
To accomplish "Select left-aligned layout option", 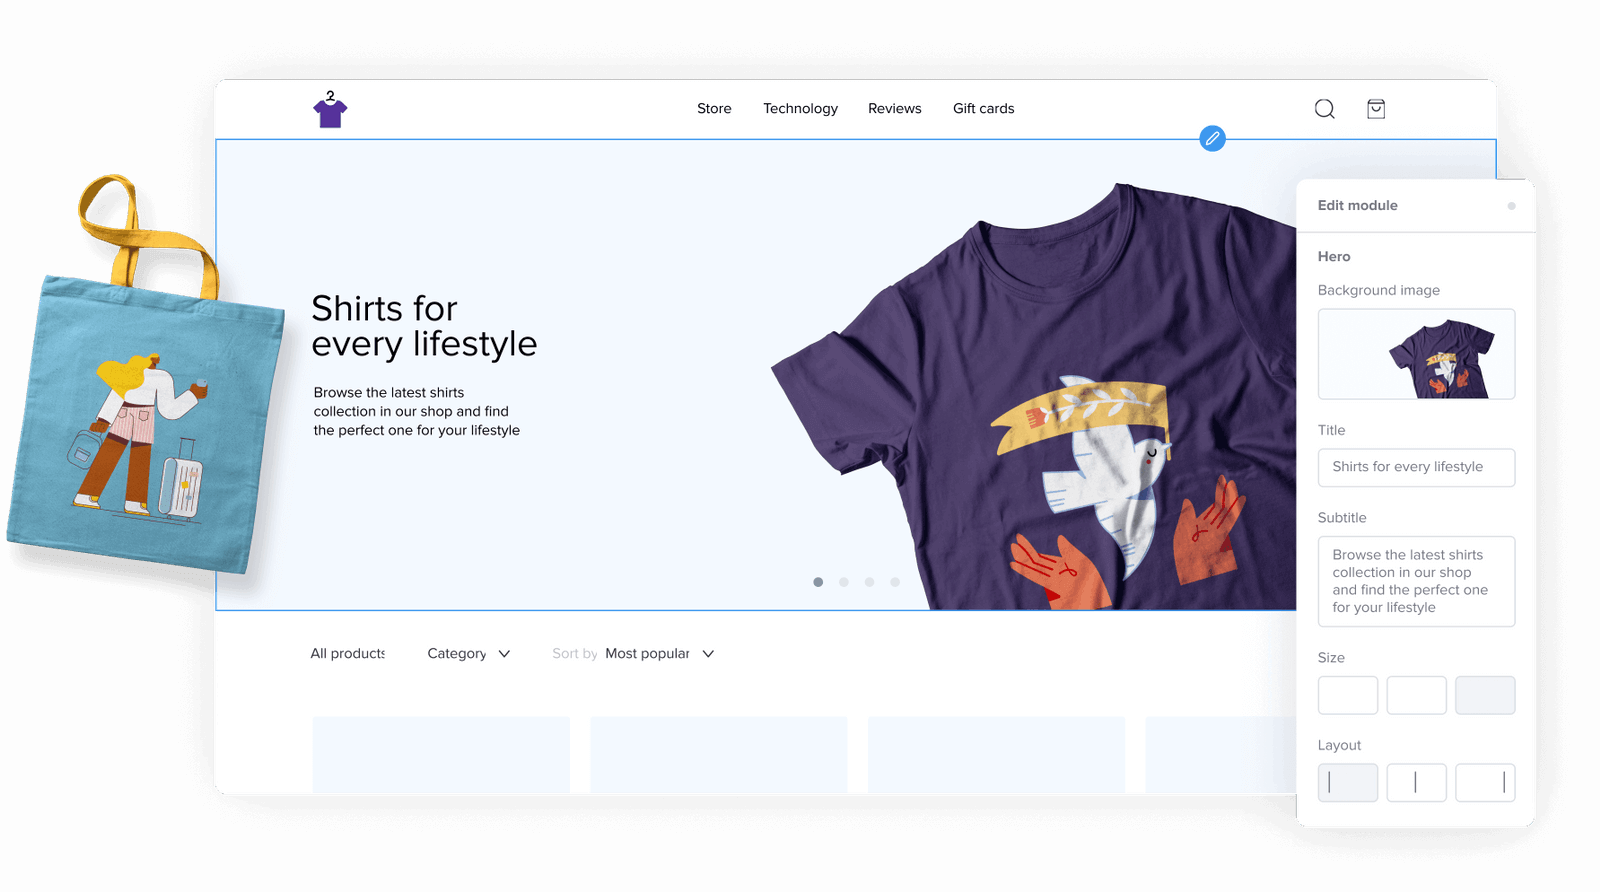I will [x=1347, y=783].
